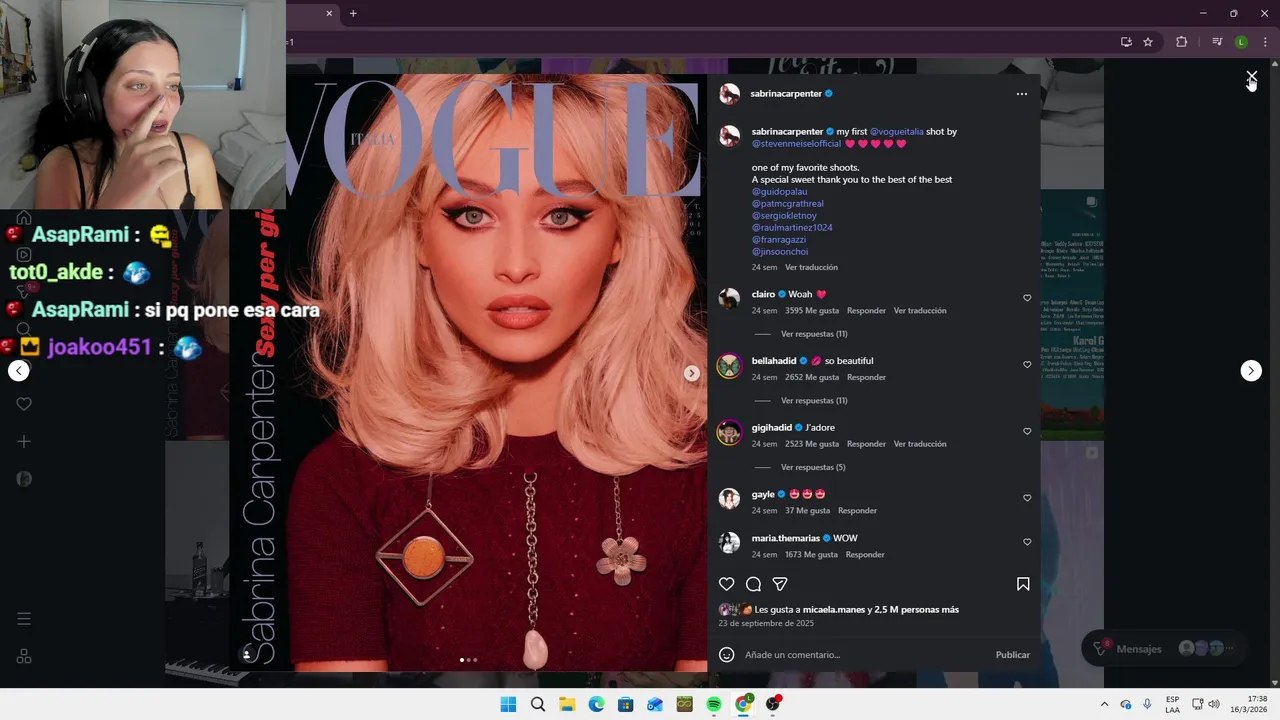
Task: Translate gigihadid's comment
Action: pyautogui.click(x=920, y=444)
